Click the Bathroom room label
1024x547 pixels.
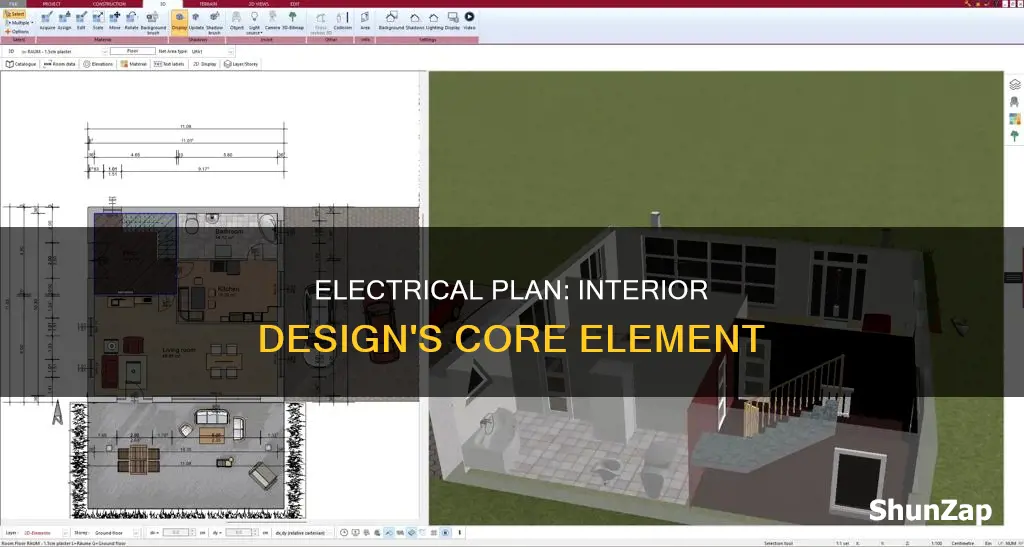[229, 232]
